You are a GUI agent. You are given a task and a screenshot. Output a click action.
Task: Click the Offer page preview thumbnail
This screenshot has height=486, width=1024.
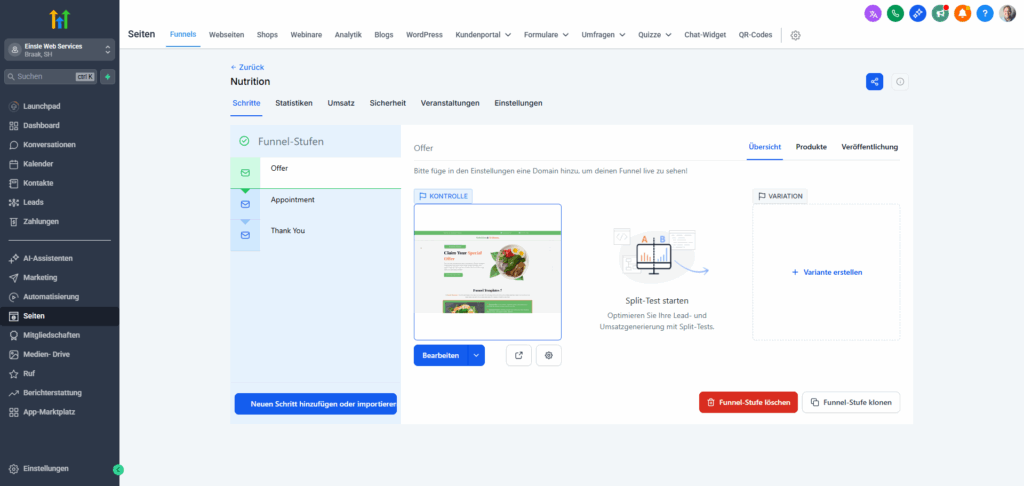point(487,271)
